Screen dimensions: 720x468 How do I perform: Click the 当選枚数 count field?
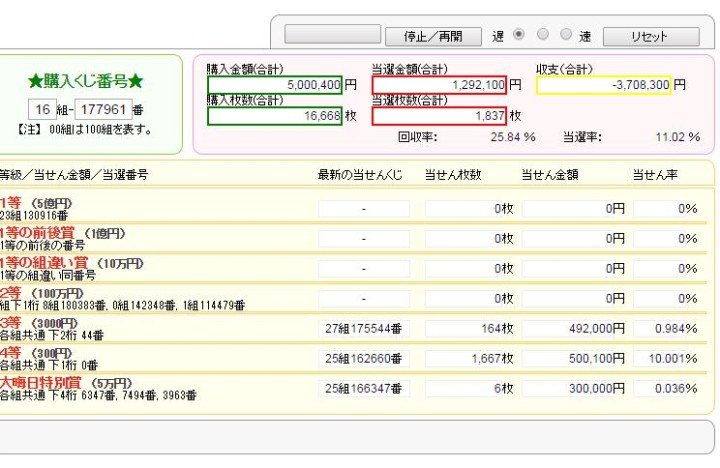(x=440, y=116)
